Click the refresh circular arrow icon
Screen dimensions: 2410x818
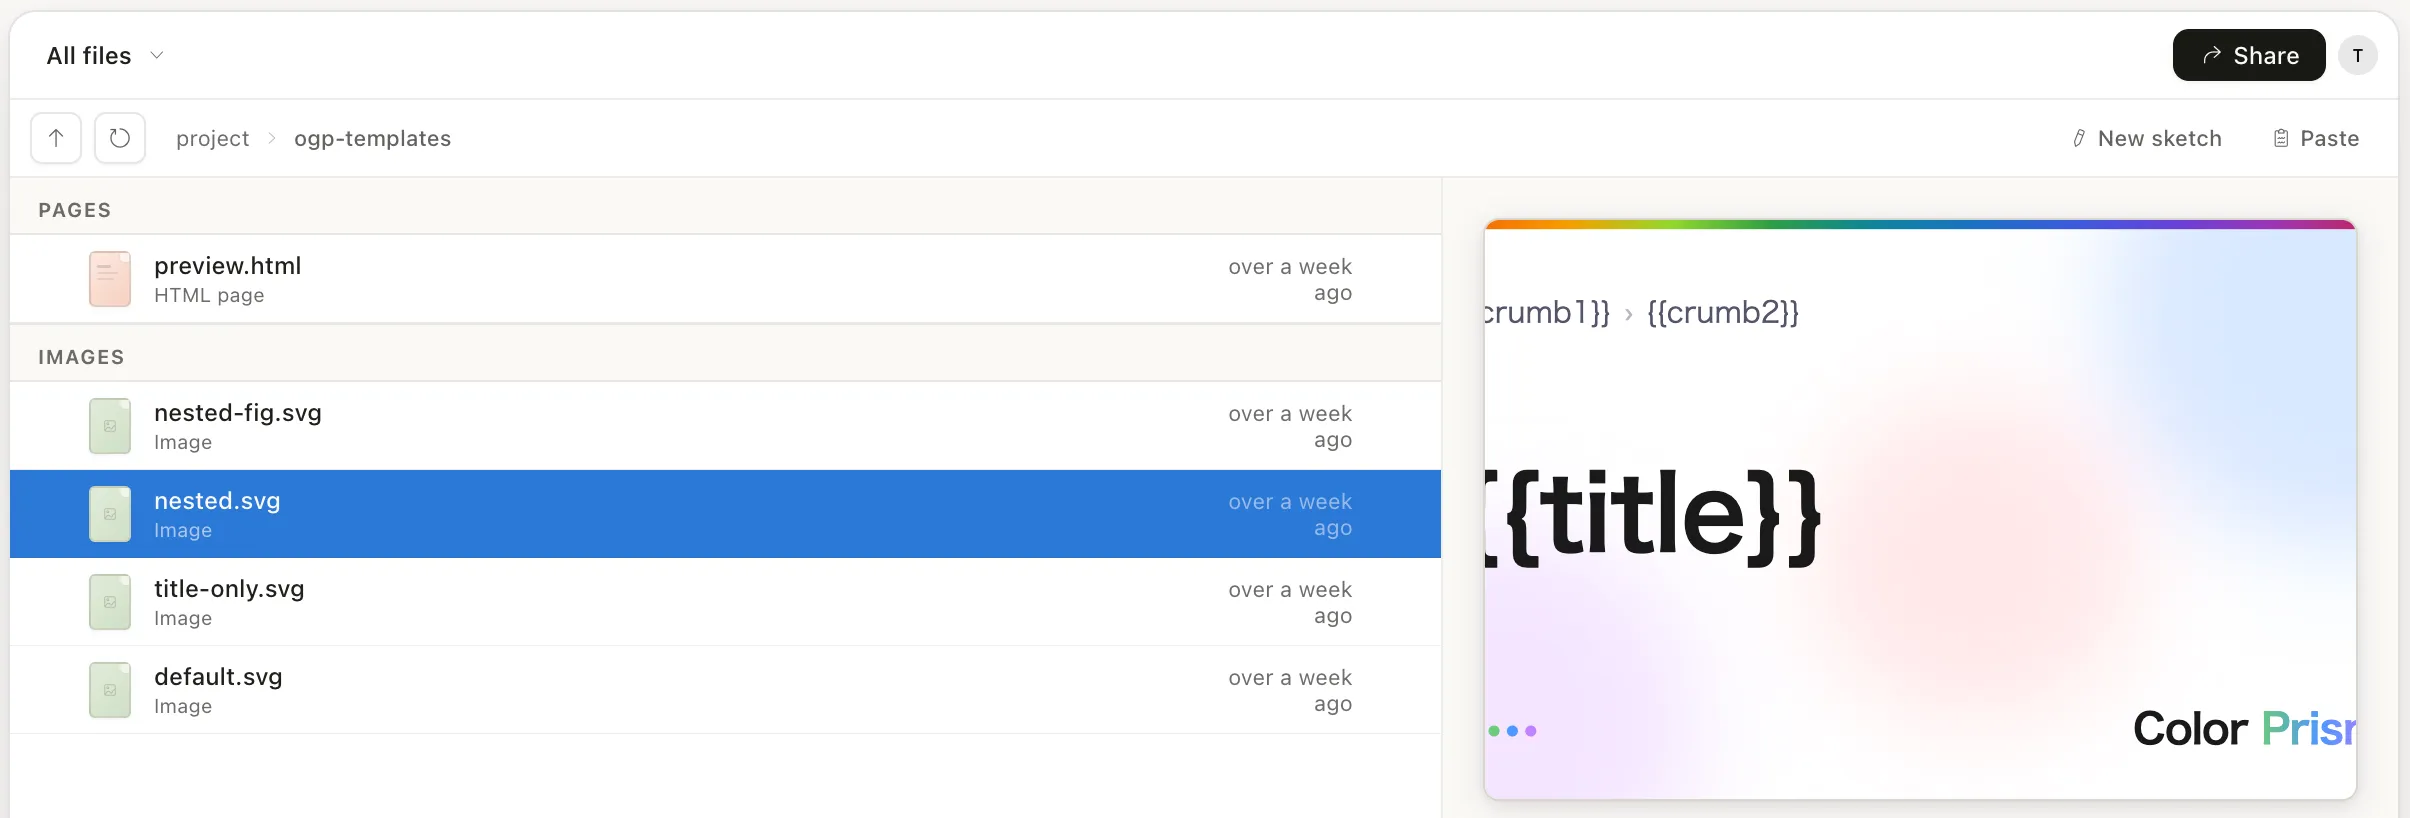(120, 138)
